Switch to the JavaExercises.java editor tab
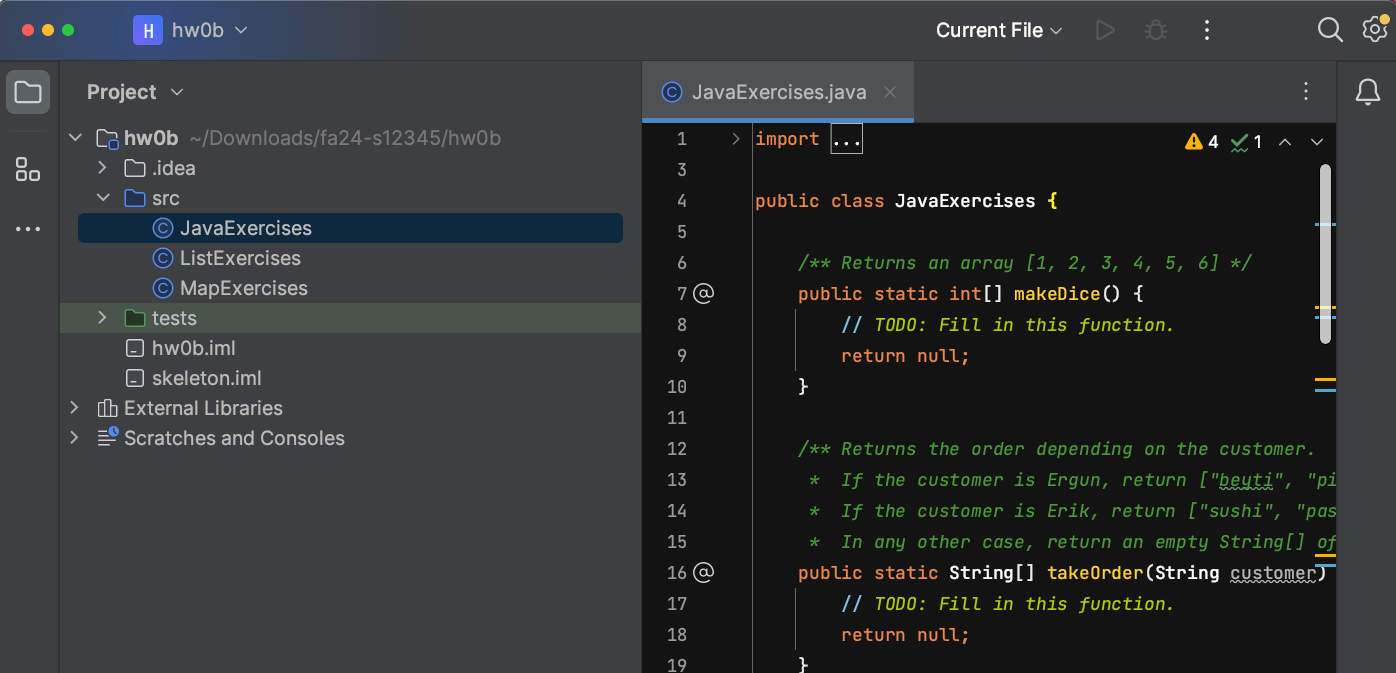Image resolution: width=1396 pixels, height=673 pixels. [778, 91]
